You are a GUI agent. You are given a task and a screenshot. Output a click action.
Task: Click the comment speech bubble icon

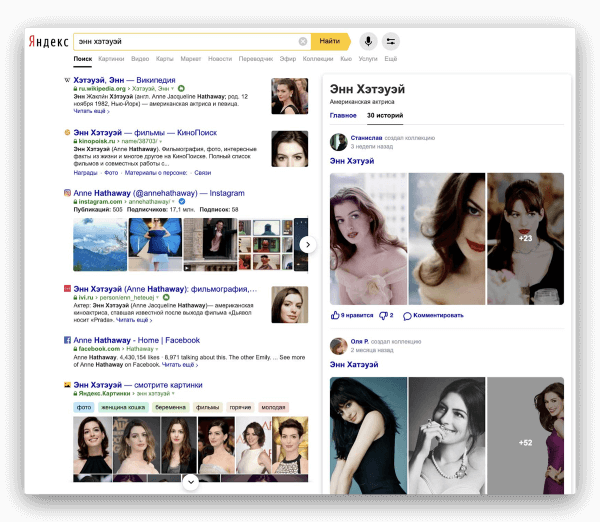click(407, 315)
